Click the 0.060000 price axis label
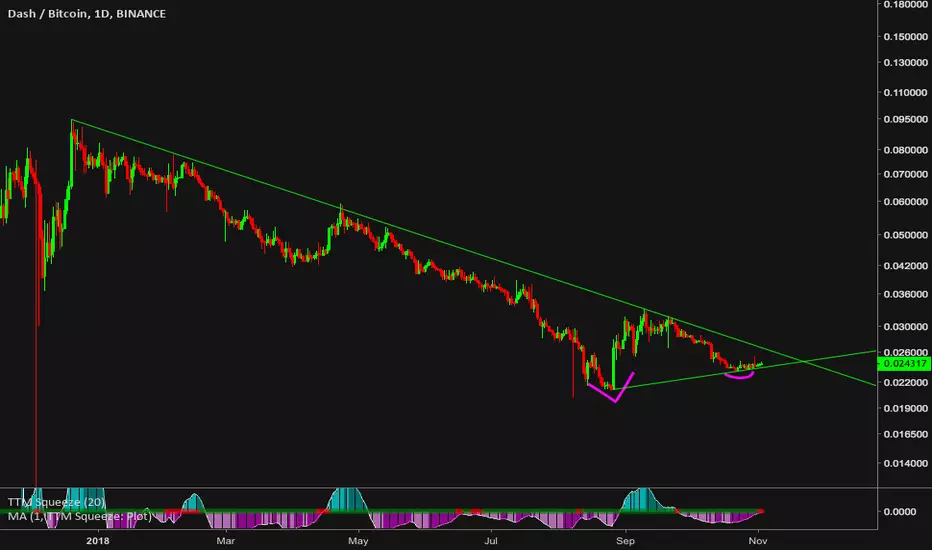 point(905,202)
